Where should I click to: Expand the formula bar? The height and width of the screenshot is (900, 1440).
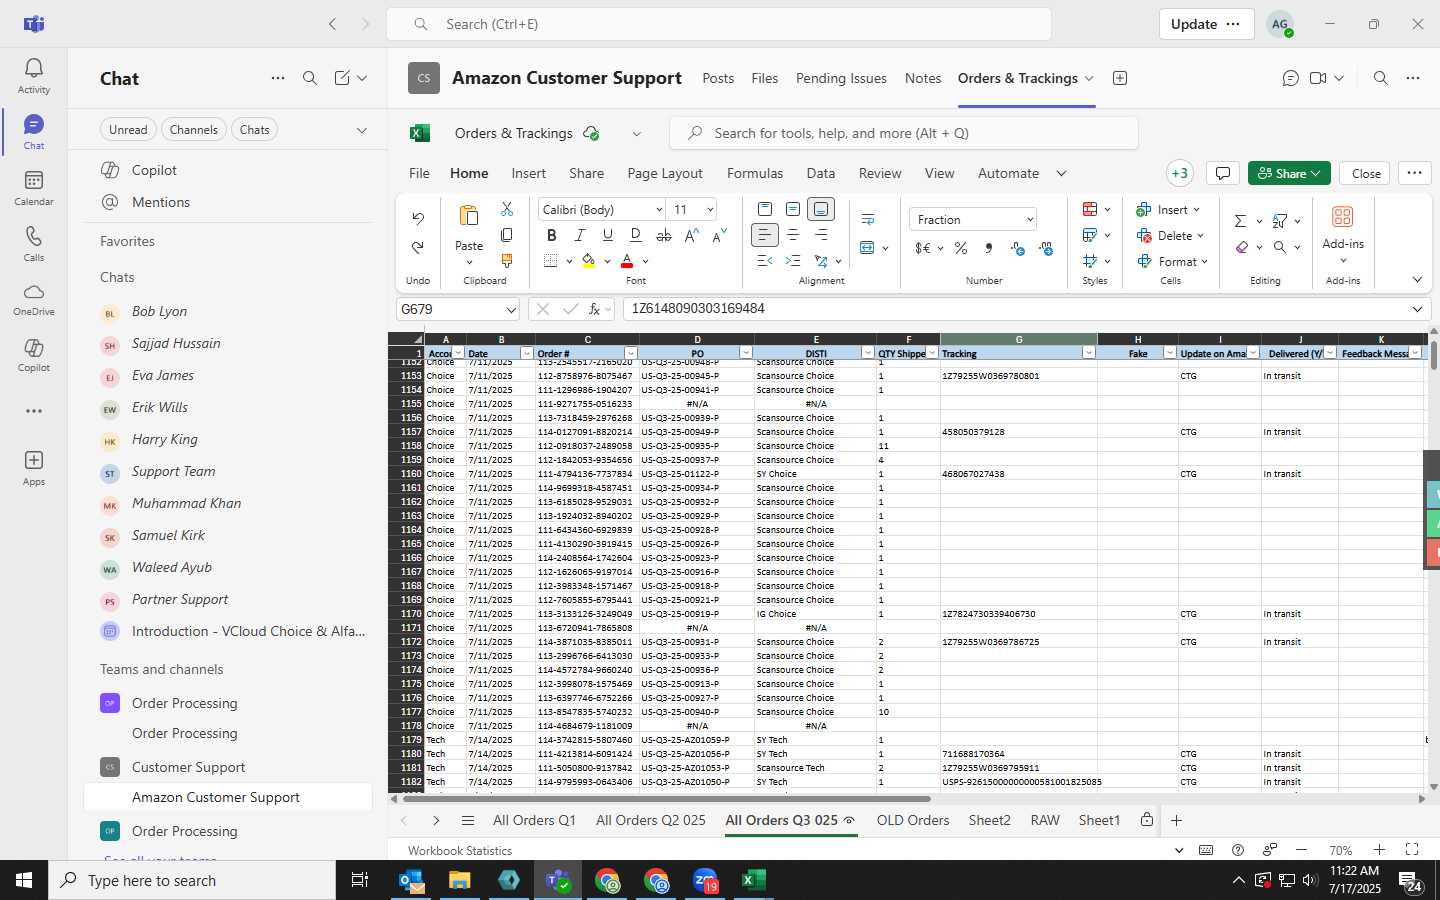(1417, 309)
